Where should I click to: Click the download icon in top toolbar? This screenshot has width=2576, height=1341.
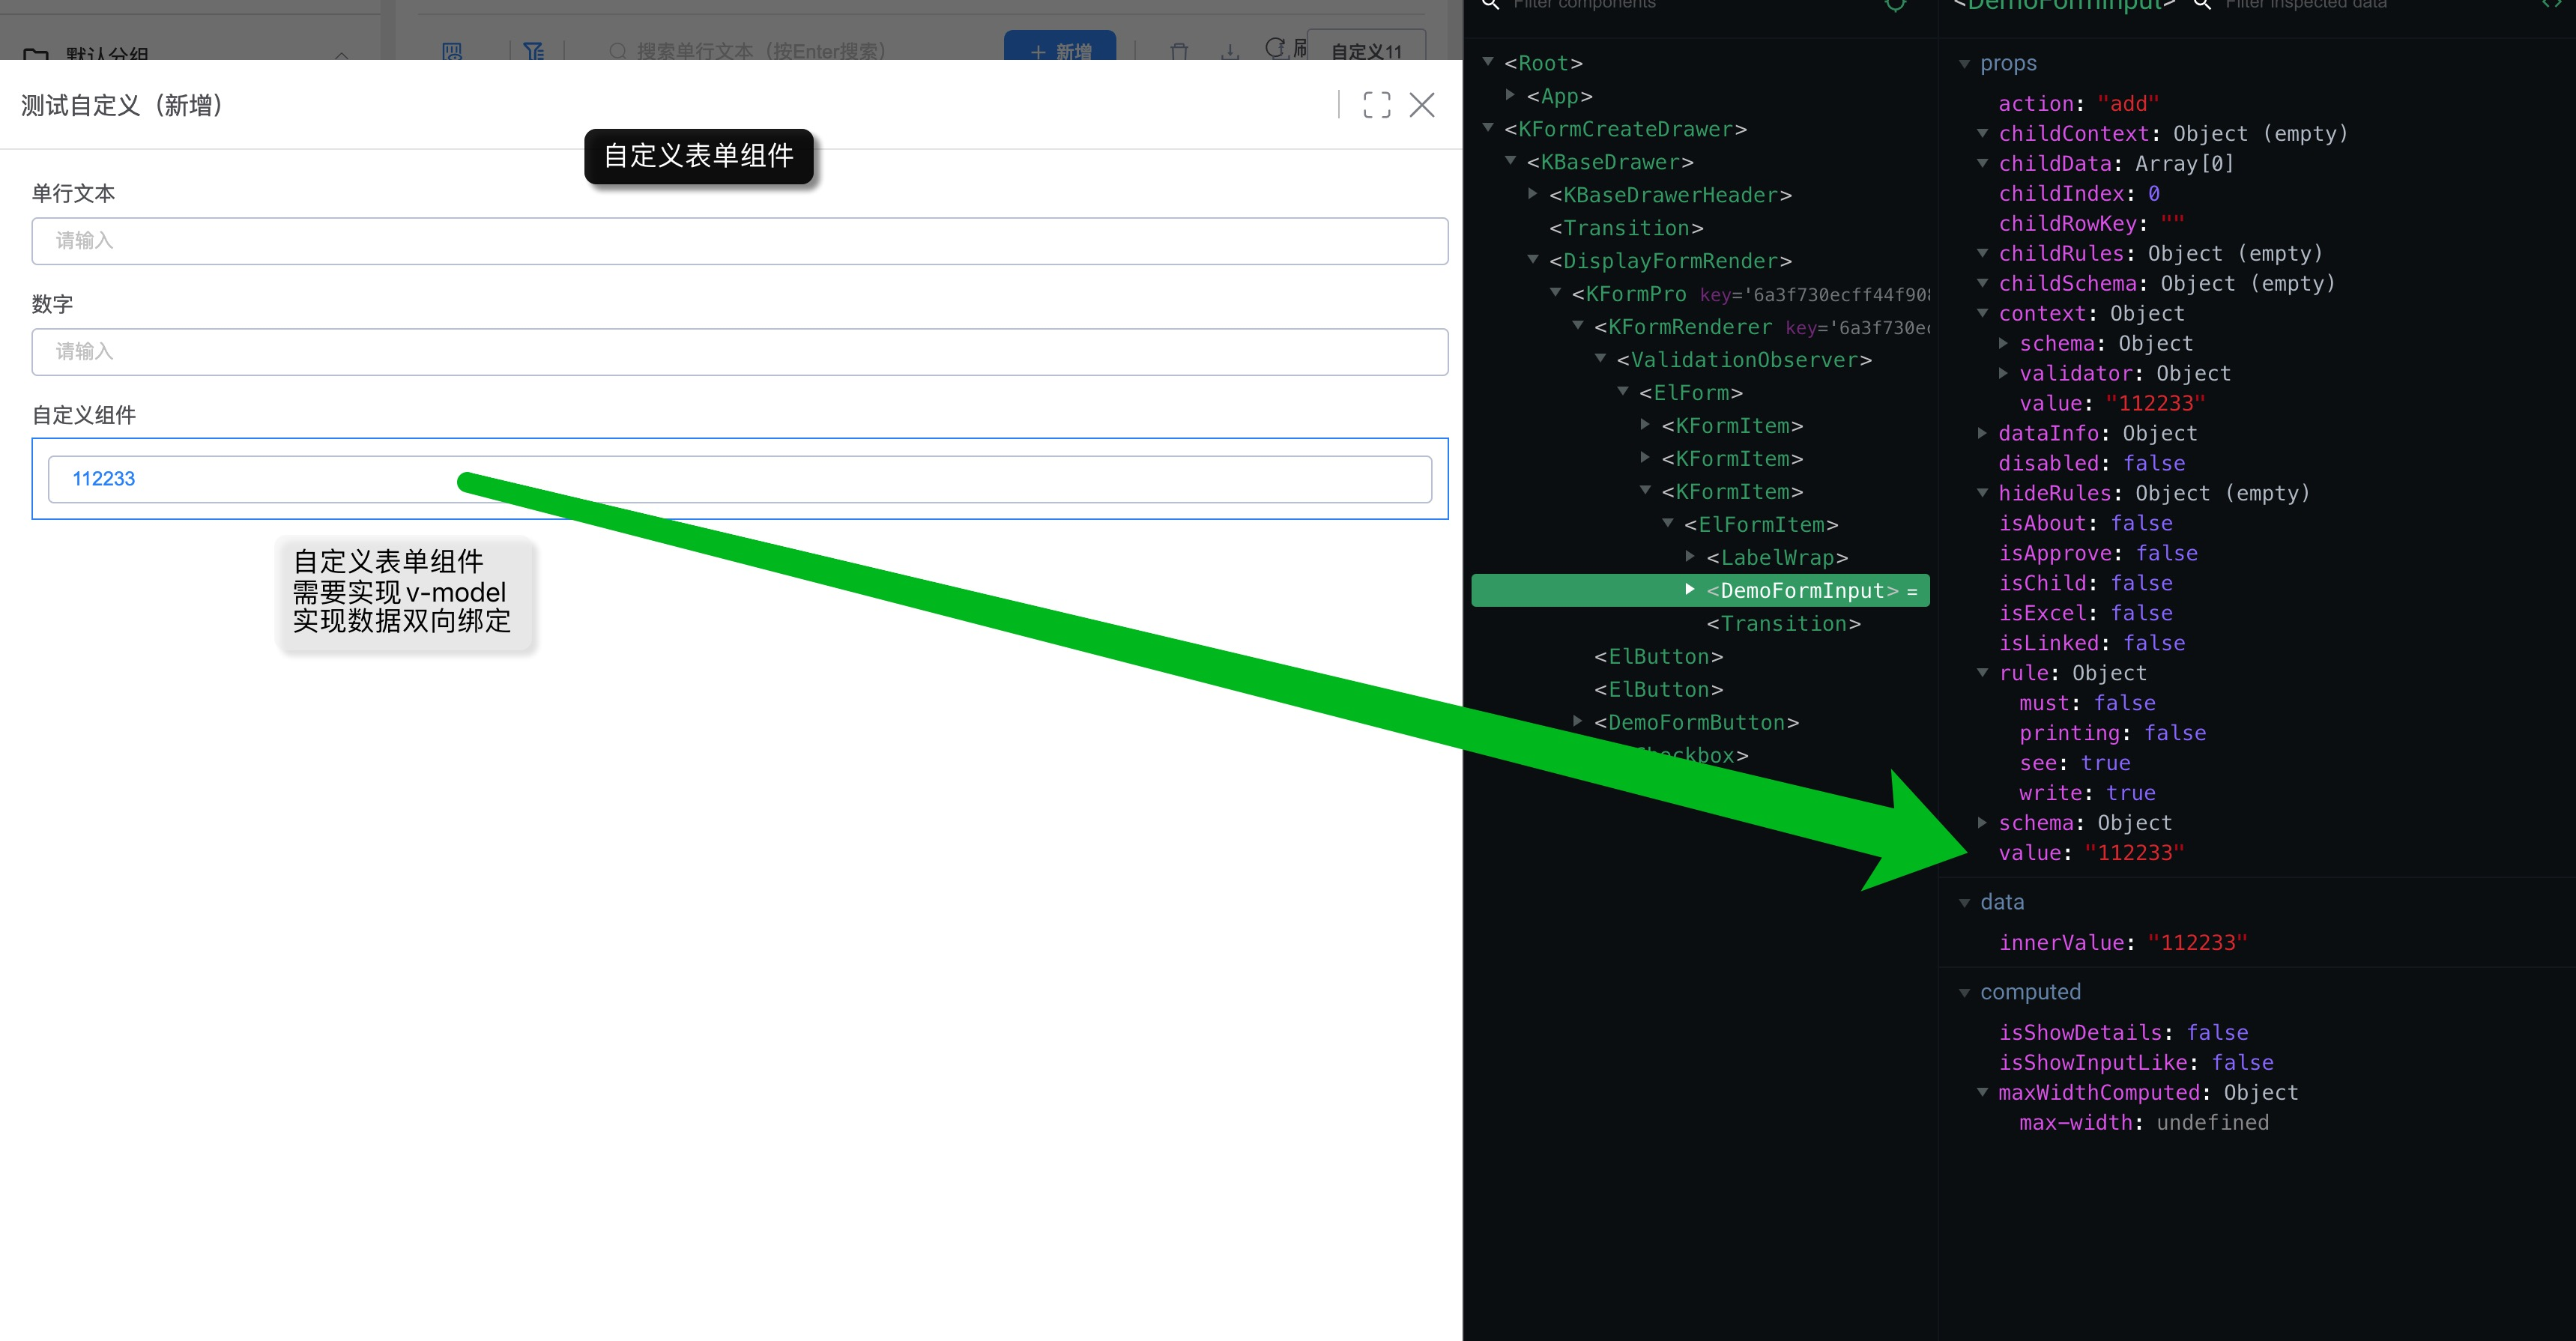coord(1230,51)
